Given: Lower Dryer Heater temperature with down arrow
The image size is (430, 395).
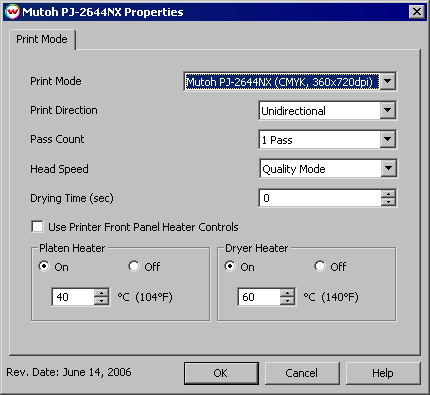Looking at the screenshot, I should (287, 301).
